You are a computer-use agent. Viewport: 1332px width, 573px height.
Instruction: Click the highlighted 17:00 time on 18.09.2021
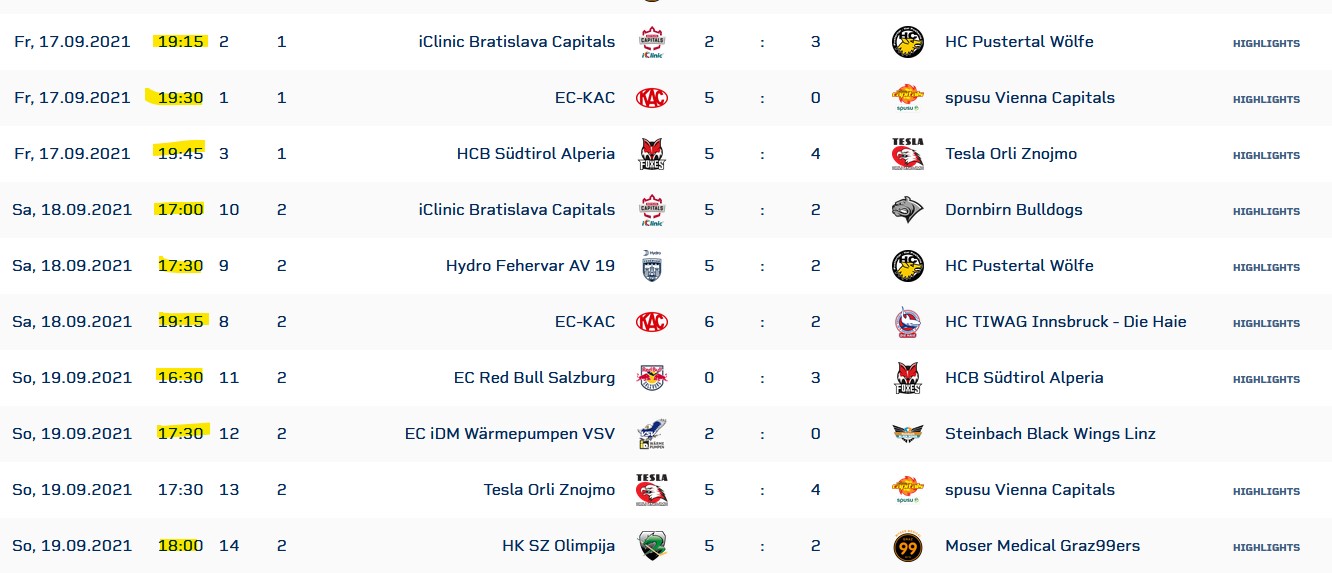(x=180, y=210)
